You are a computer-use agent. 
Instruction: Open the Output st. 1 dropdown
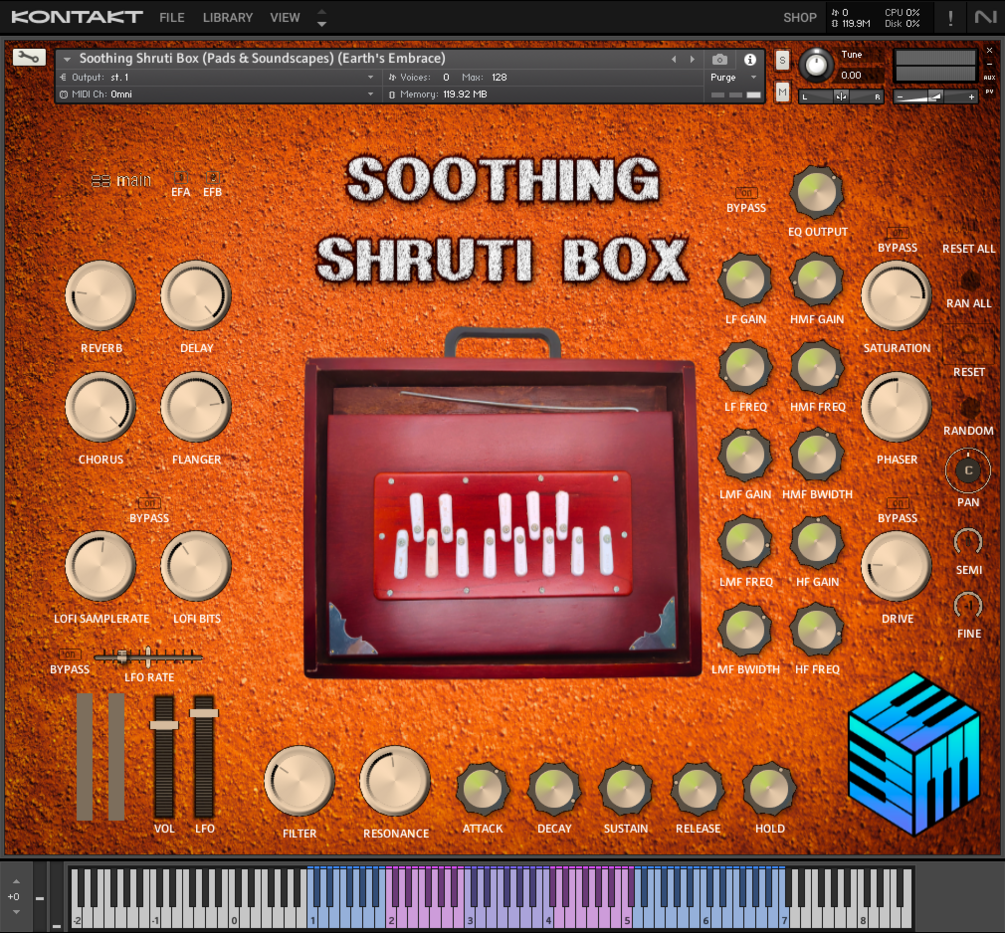tap(217, 77)
